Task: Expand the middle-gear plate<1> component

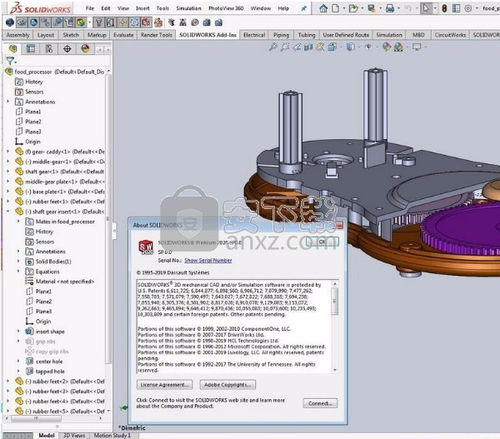Action: click(8, 181)
